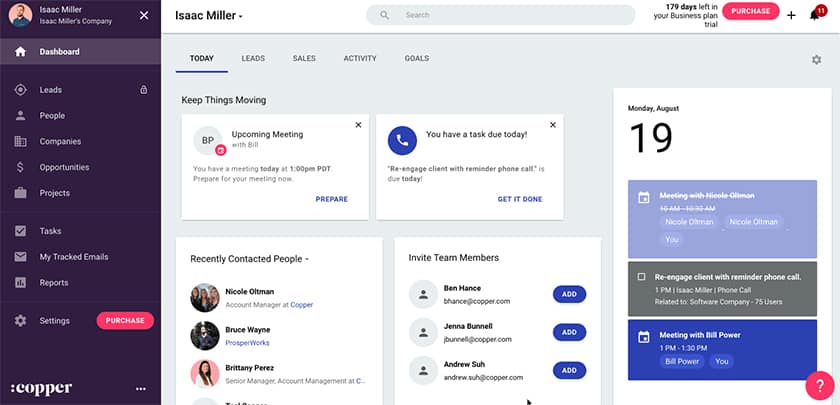Open Brittany Perez's photo thumbnail

coord(205,374)
